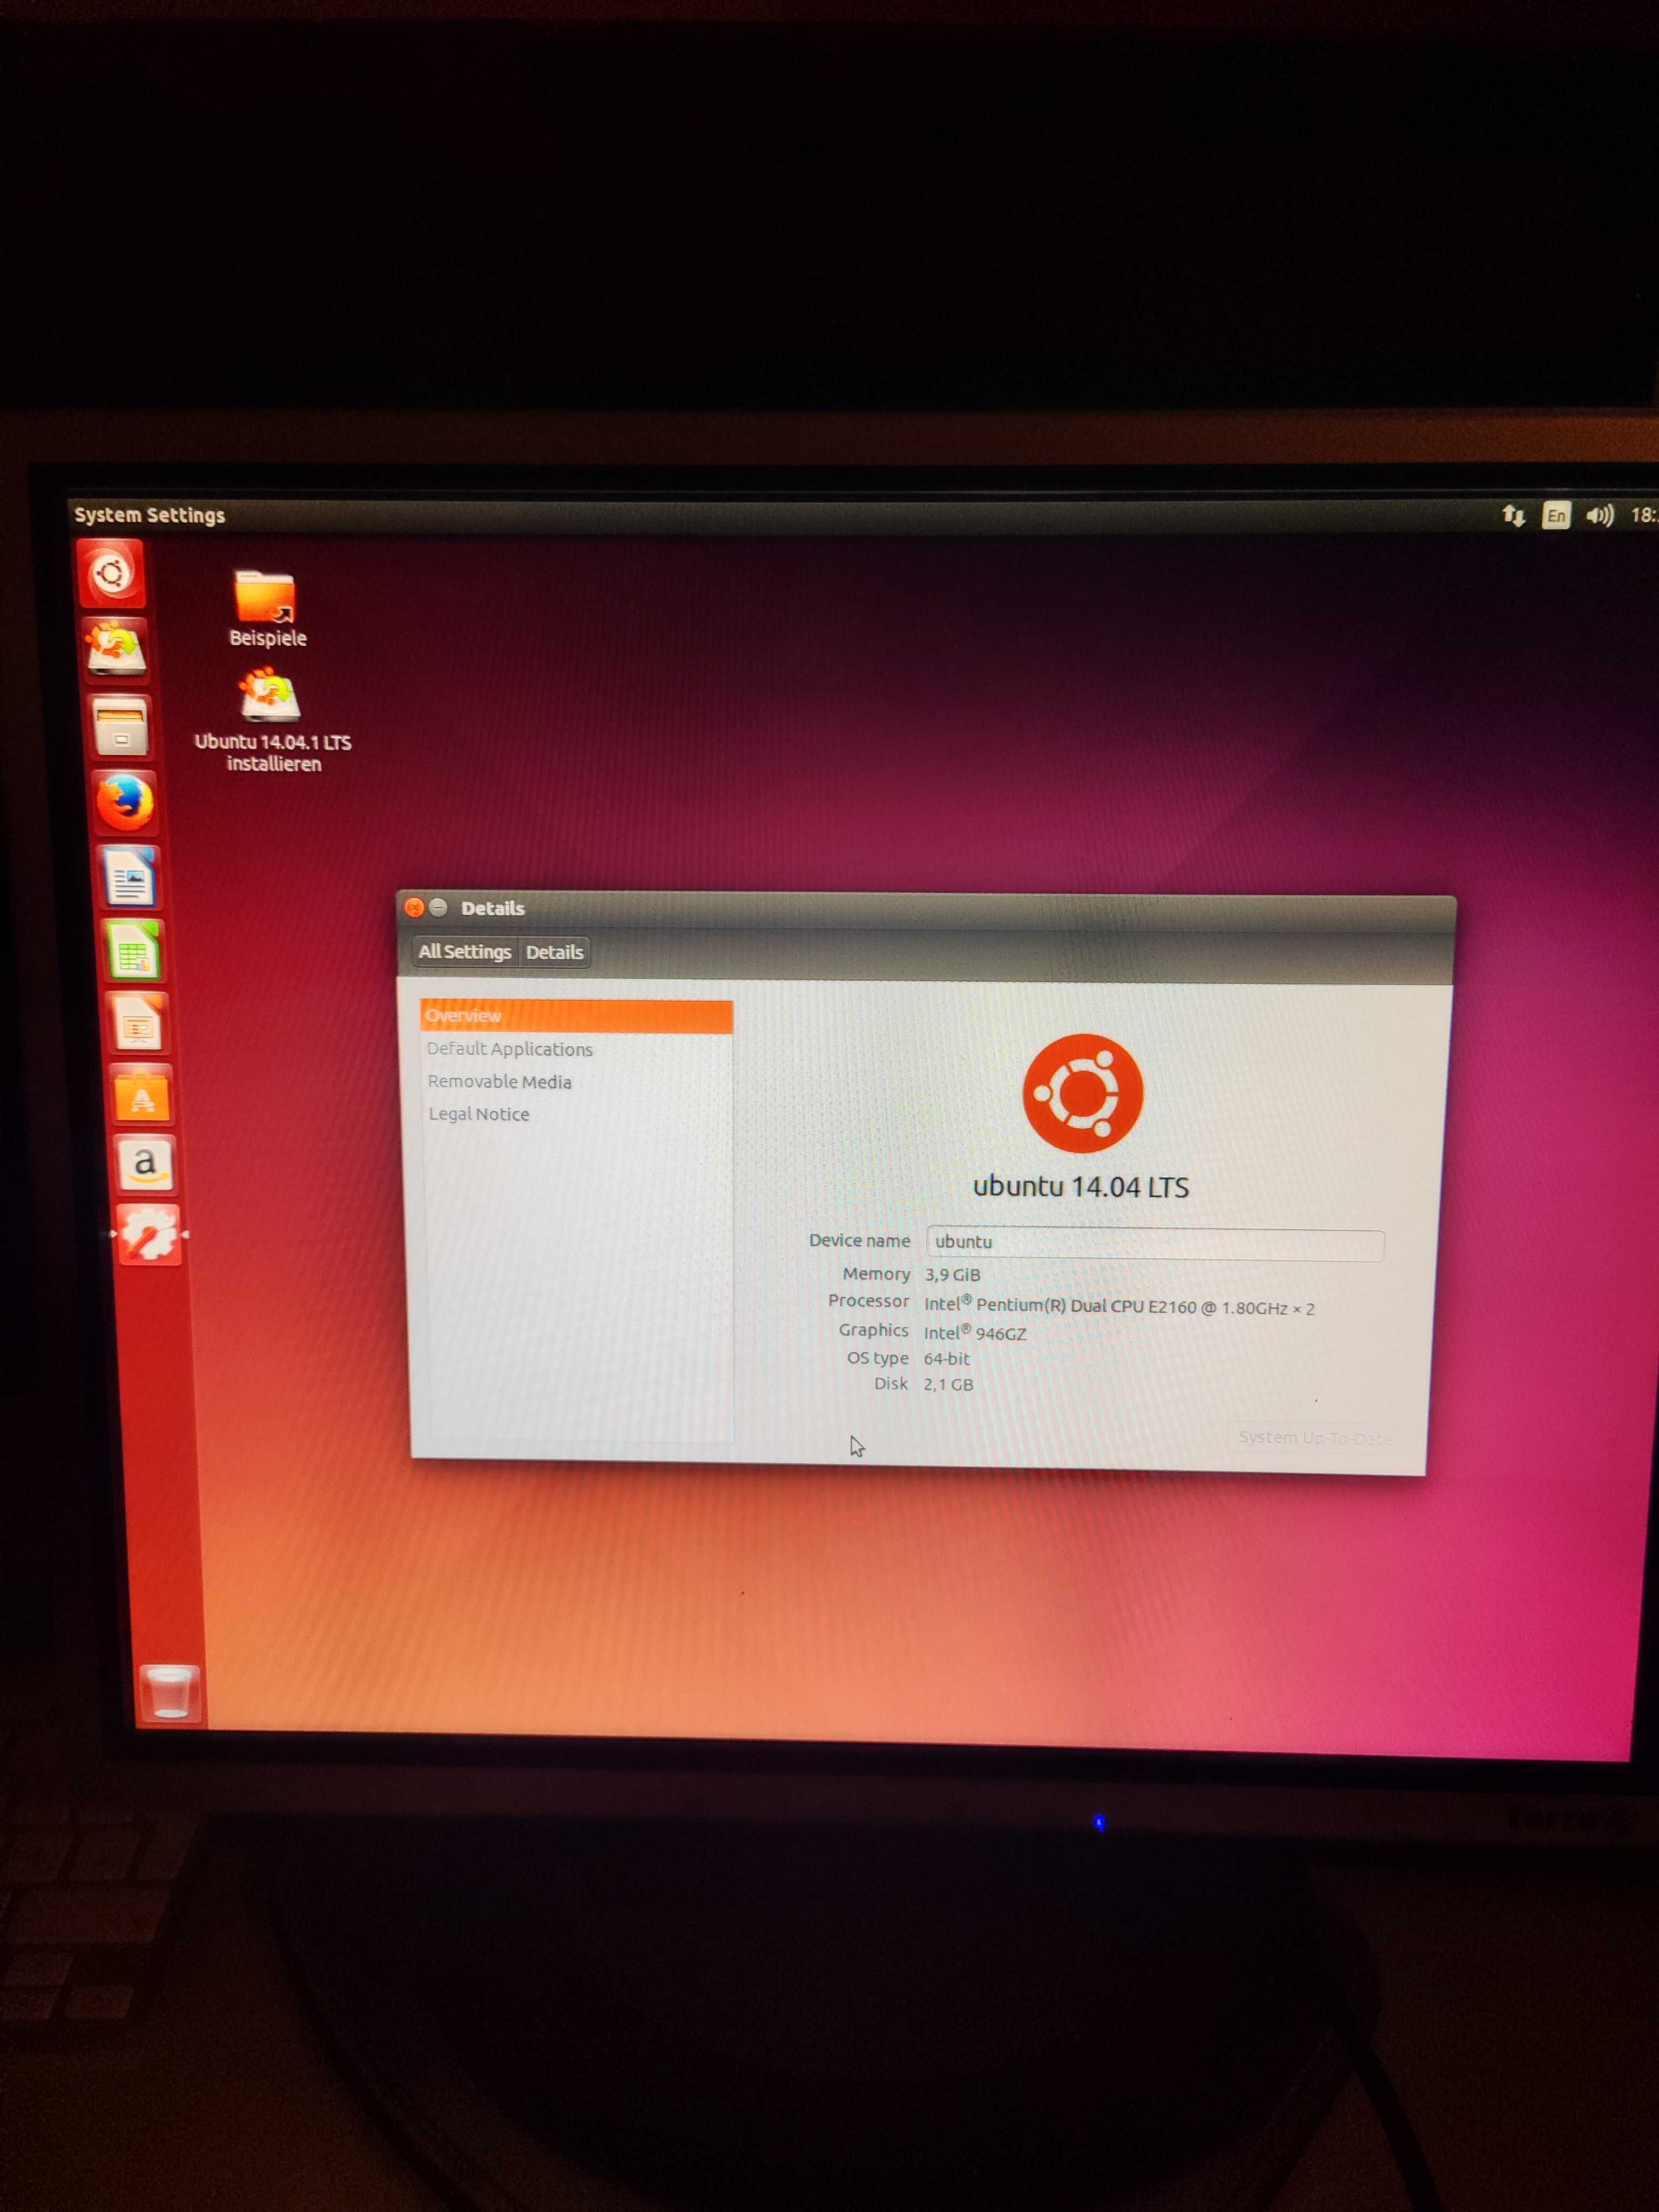
Task: Click the graphics value Intel 946GZ
Action: pos(975,1333)
